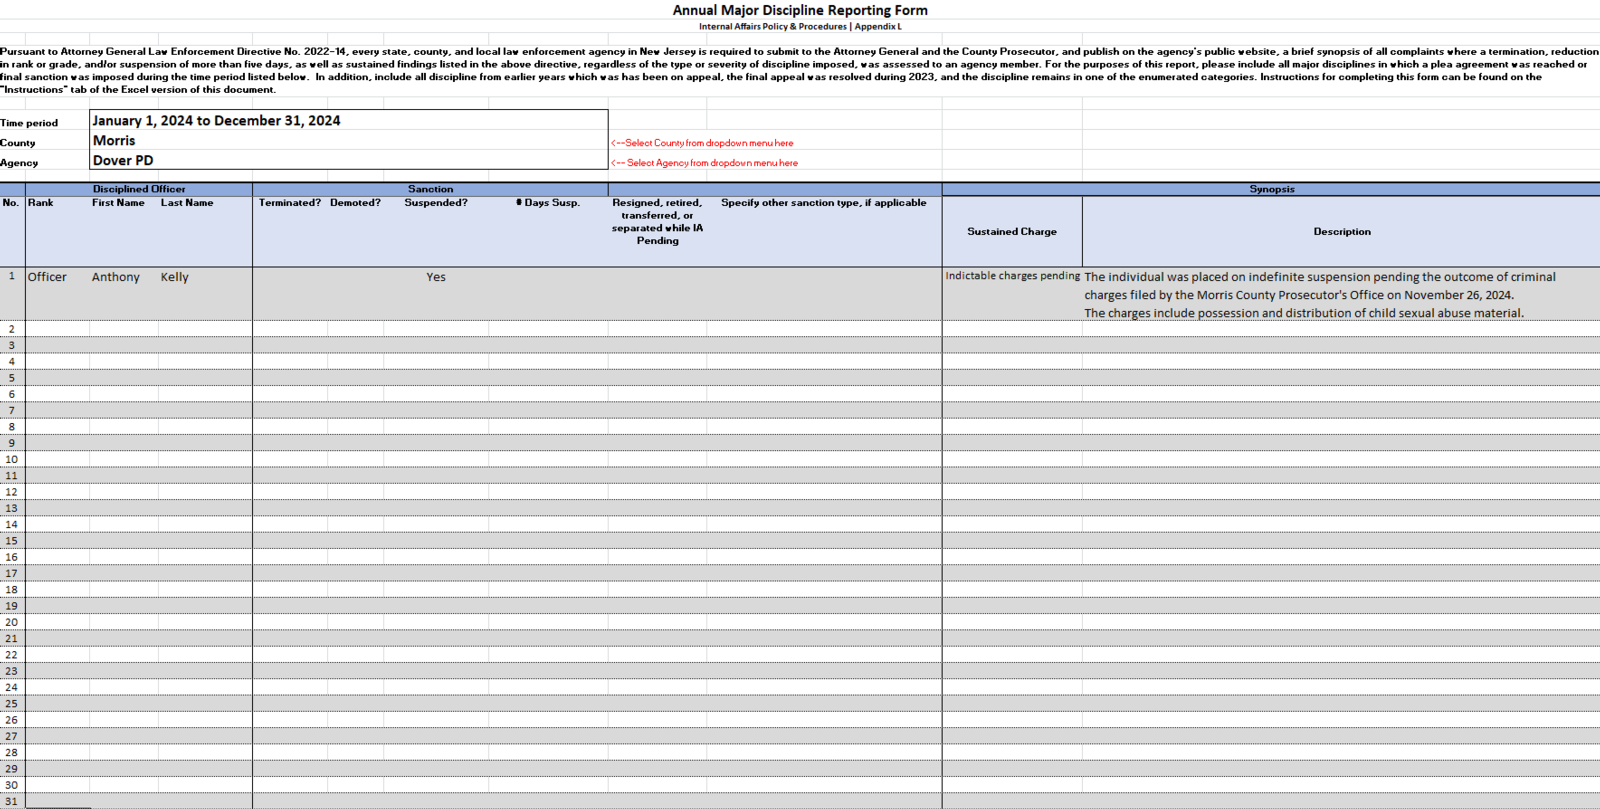Click row number 28 in the No. column

[12, 753]
